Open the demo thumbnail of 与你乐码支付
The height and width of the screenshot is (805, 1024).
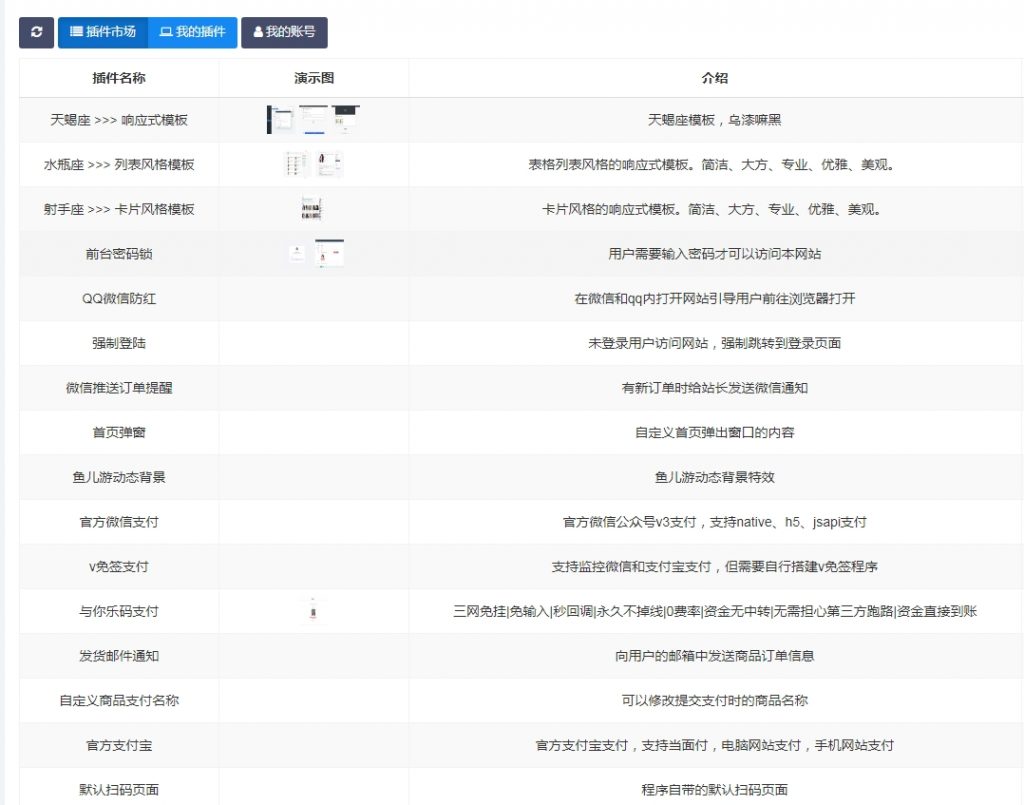pyautogui.click(x=313, y=612)
